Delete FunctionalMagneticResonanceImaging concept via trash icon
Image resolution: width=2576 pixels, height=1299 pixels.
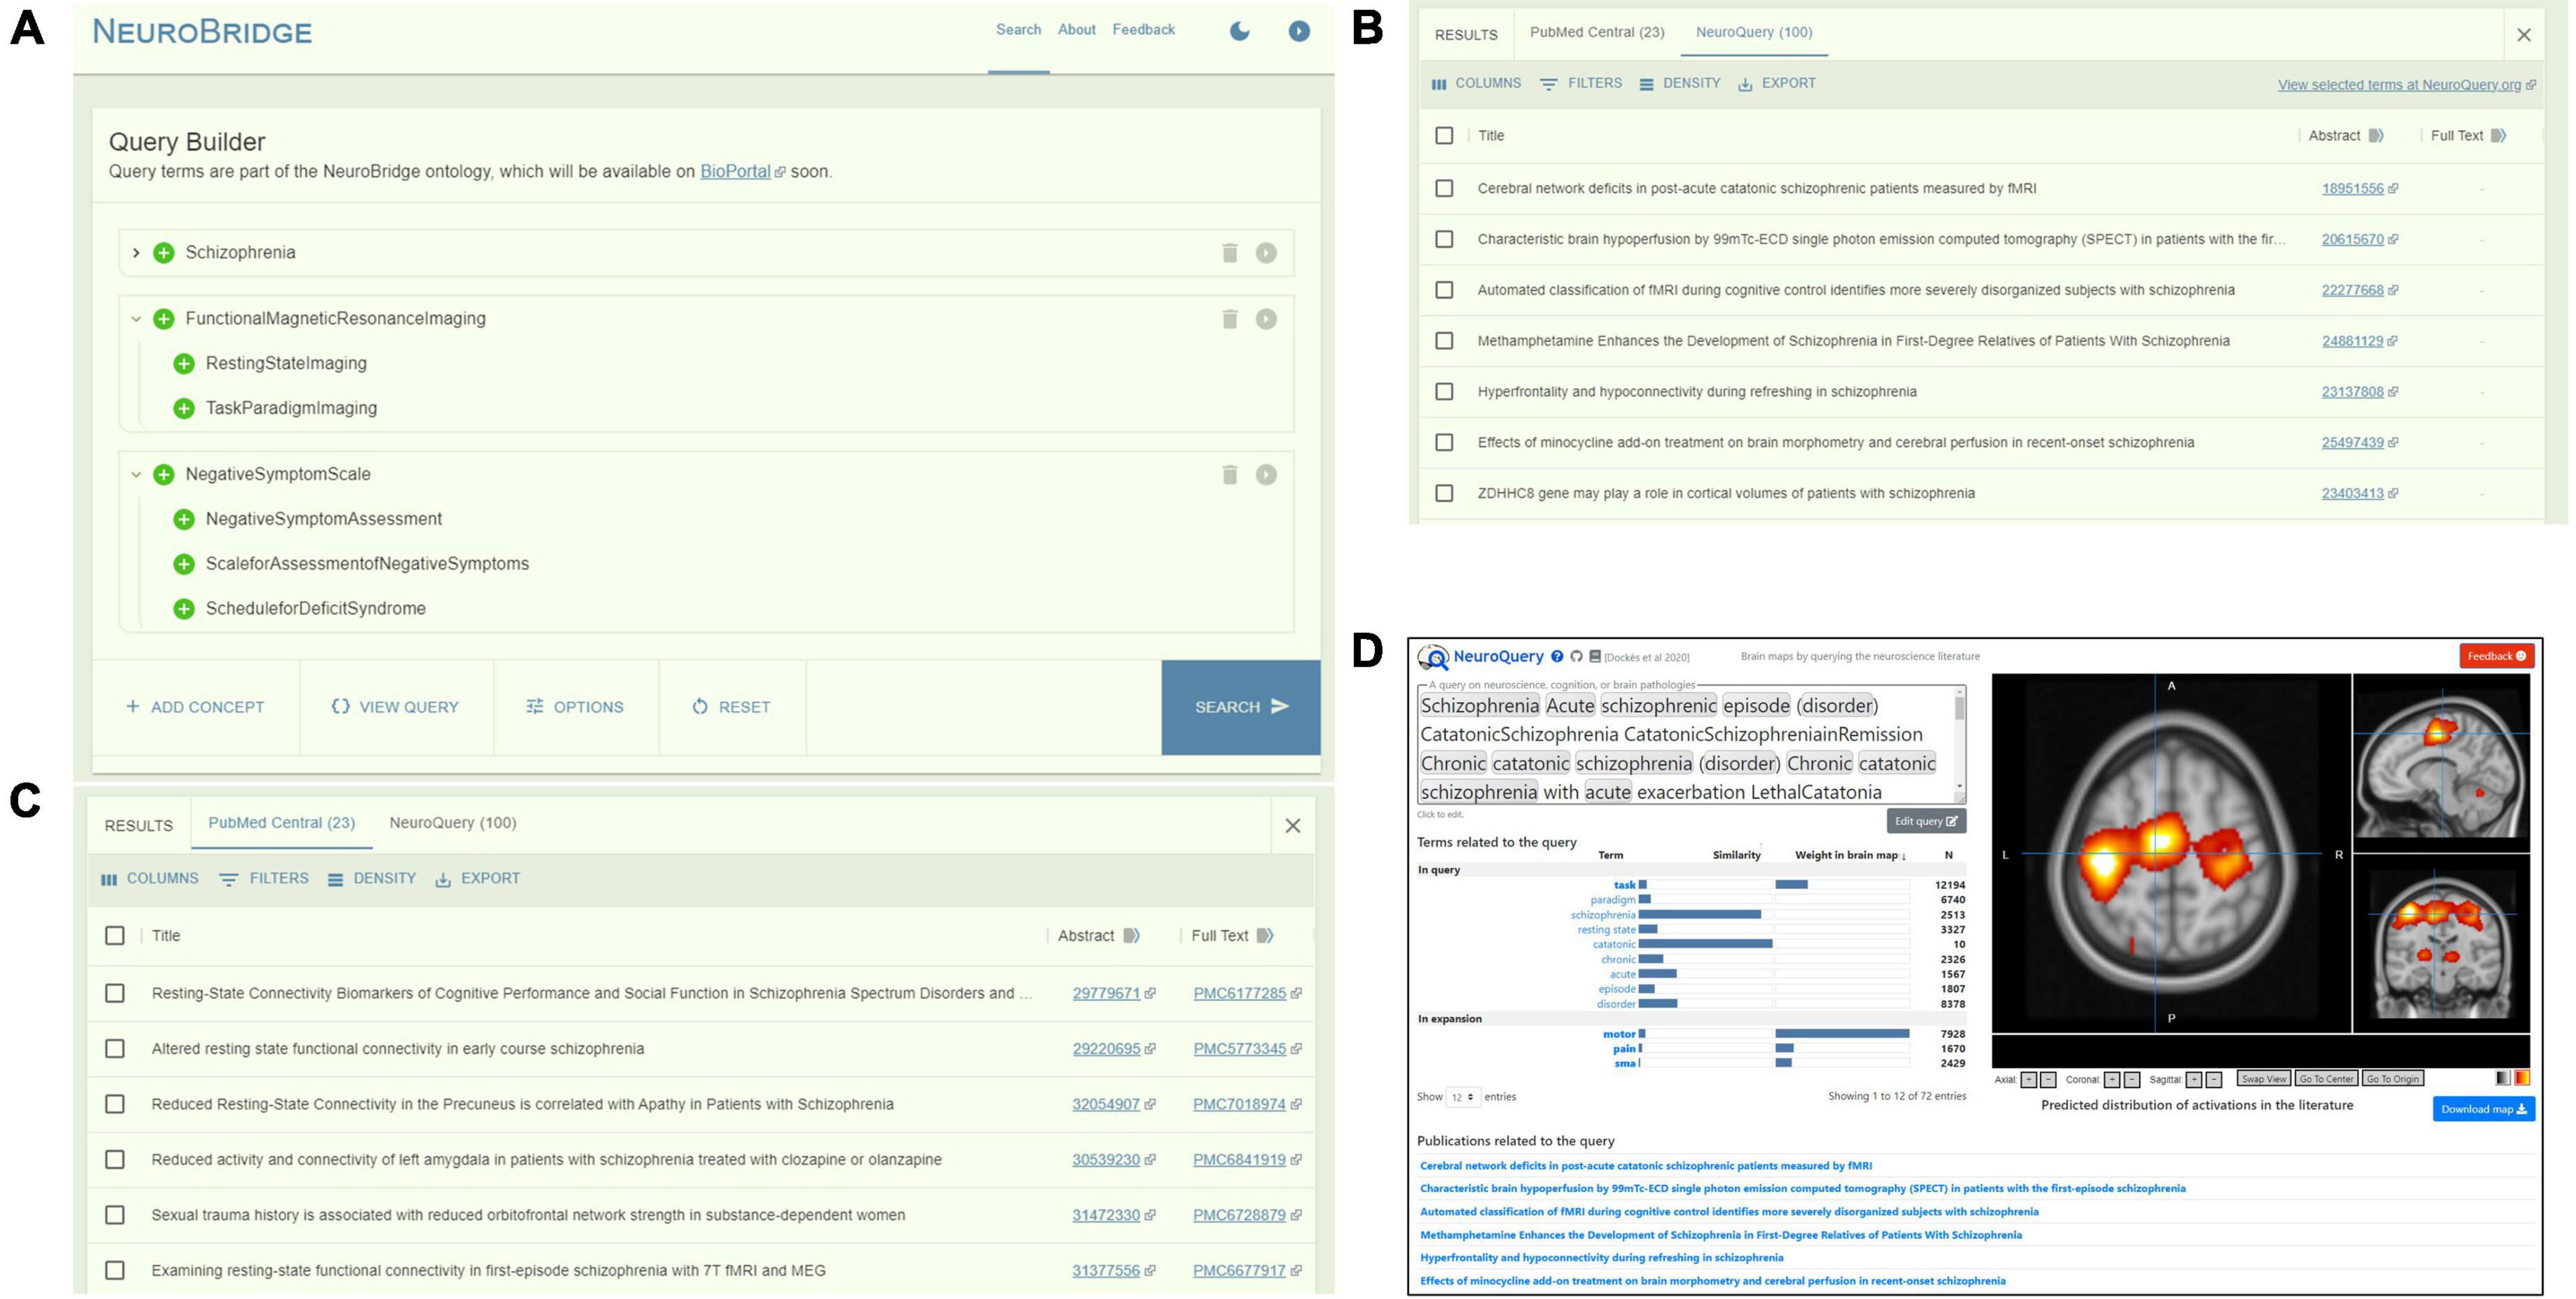1230,319
